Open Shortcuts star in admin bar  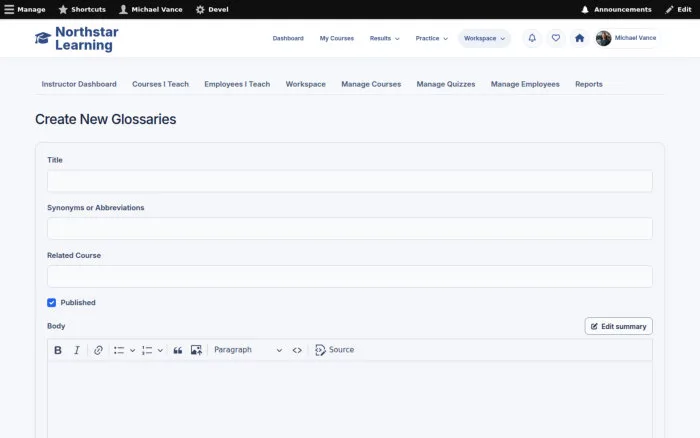tap(82, 9)
